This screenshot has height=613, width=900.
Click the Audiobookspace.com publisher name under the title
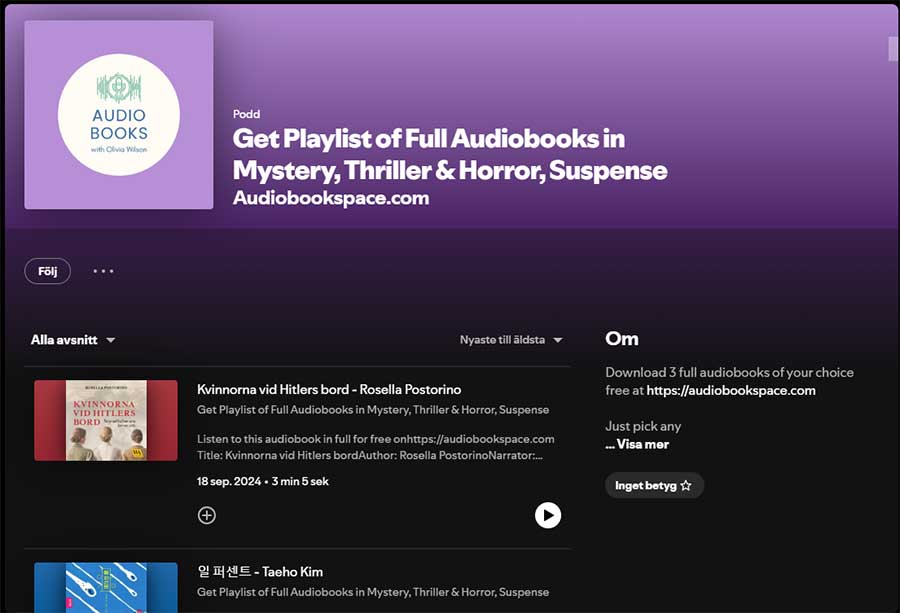click(331, 198)
